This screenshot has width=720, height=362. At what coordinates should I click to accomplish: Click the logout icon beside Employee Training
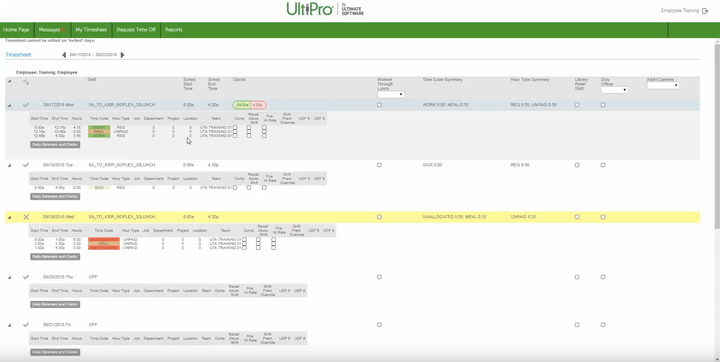(705, 11)
